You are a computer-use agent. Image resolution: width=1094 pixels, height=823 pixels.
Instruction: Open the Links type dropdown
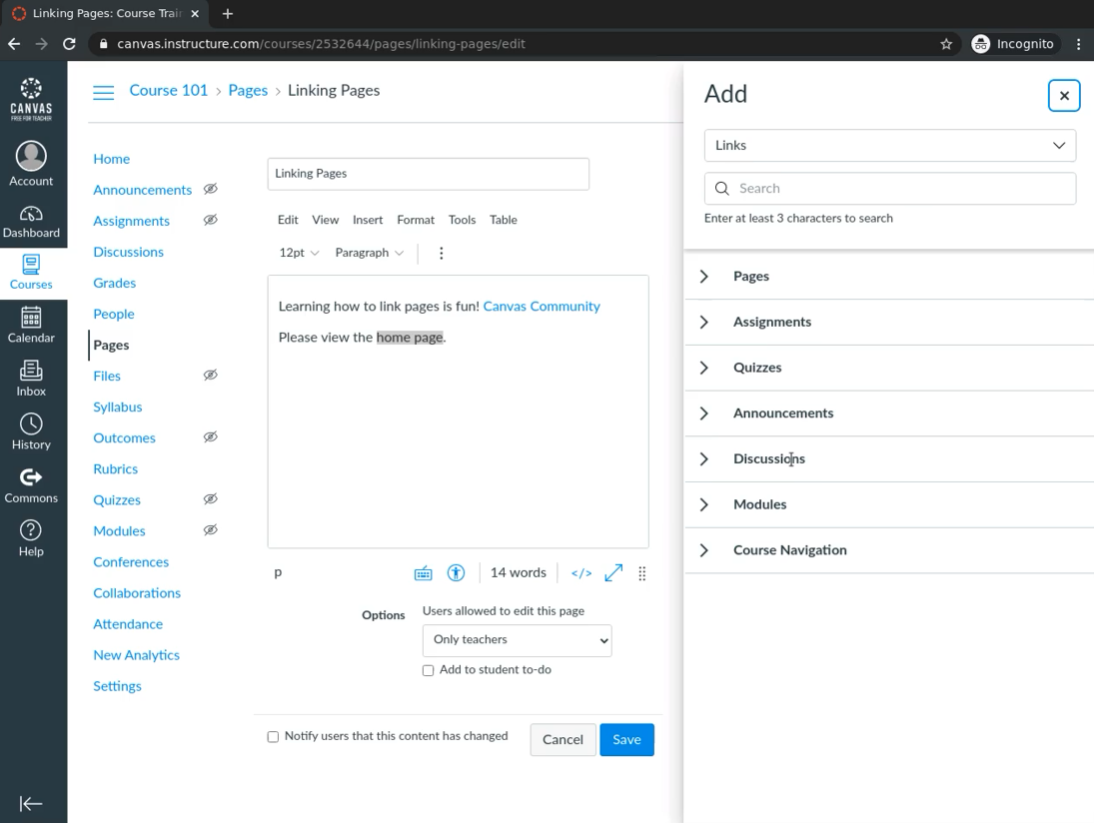click(890, 145)
